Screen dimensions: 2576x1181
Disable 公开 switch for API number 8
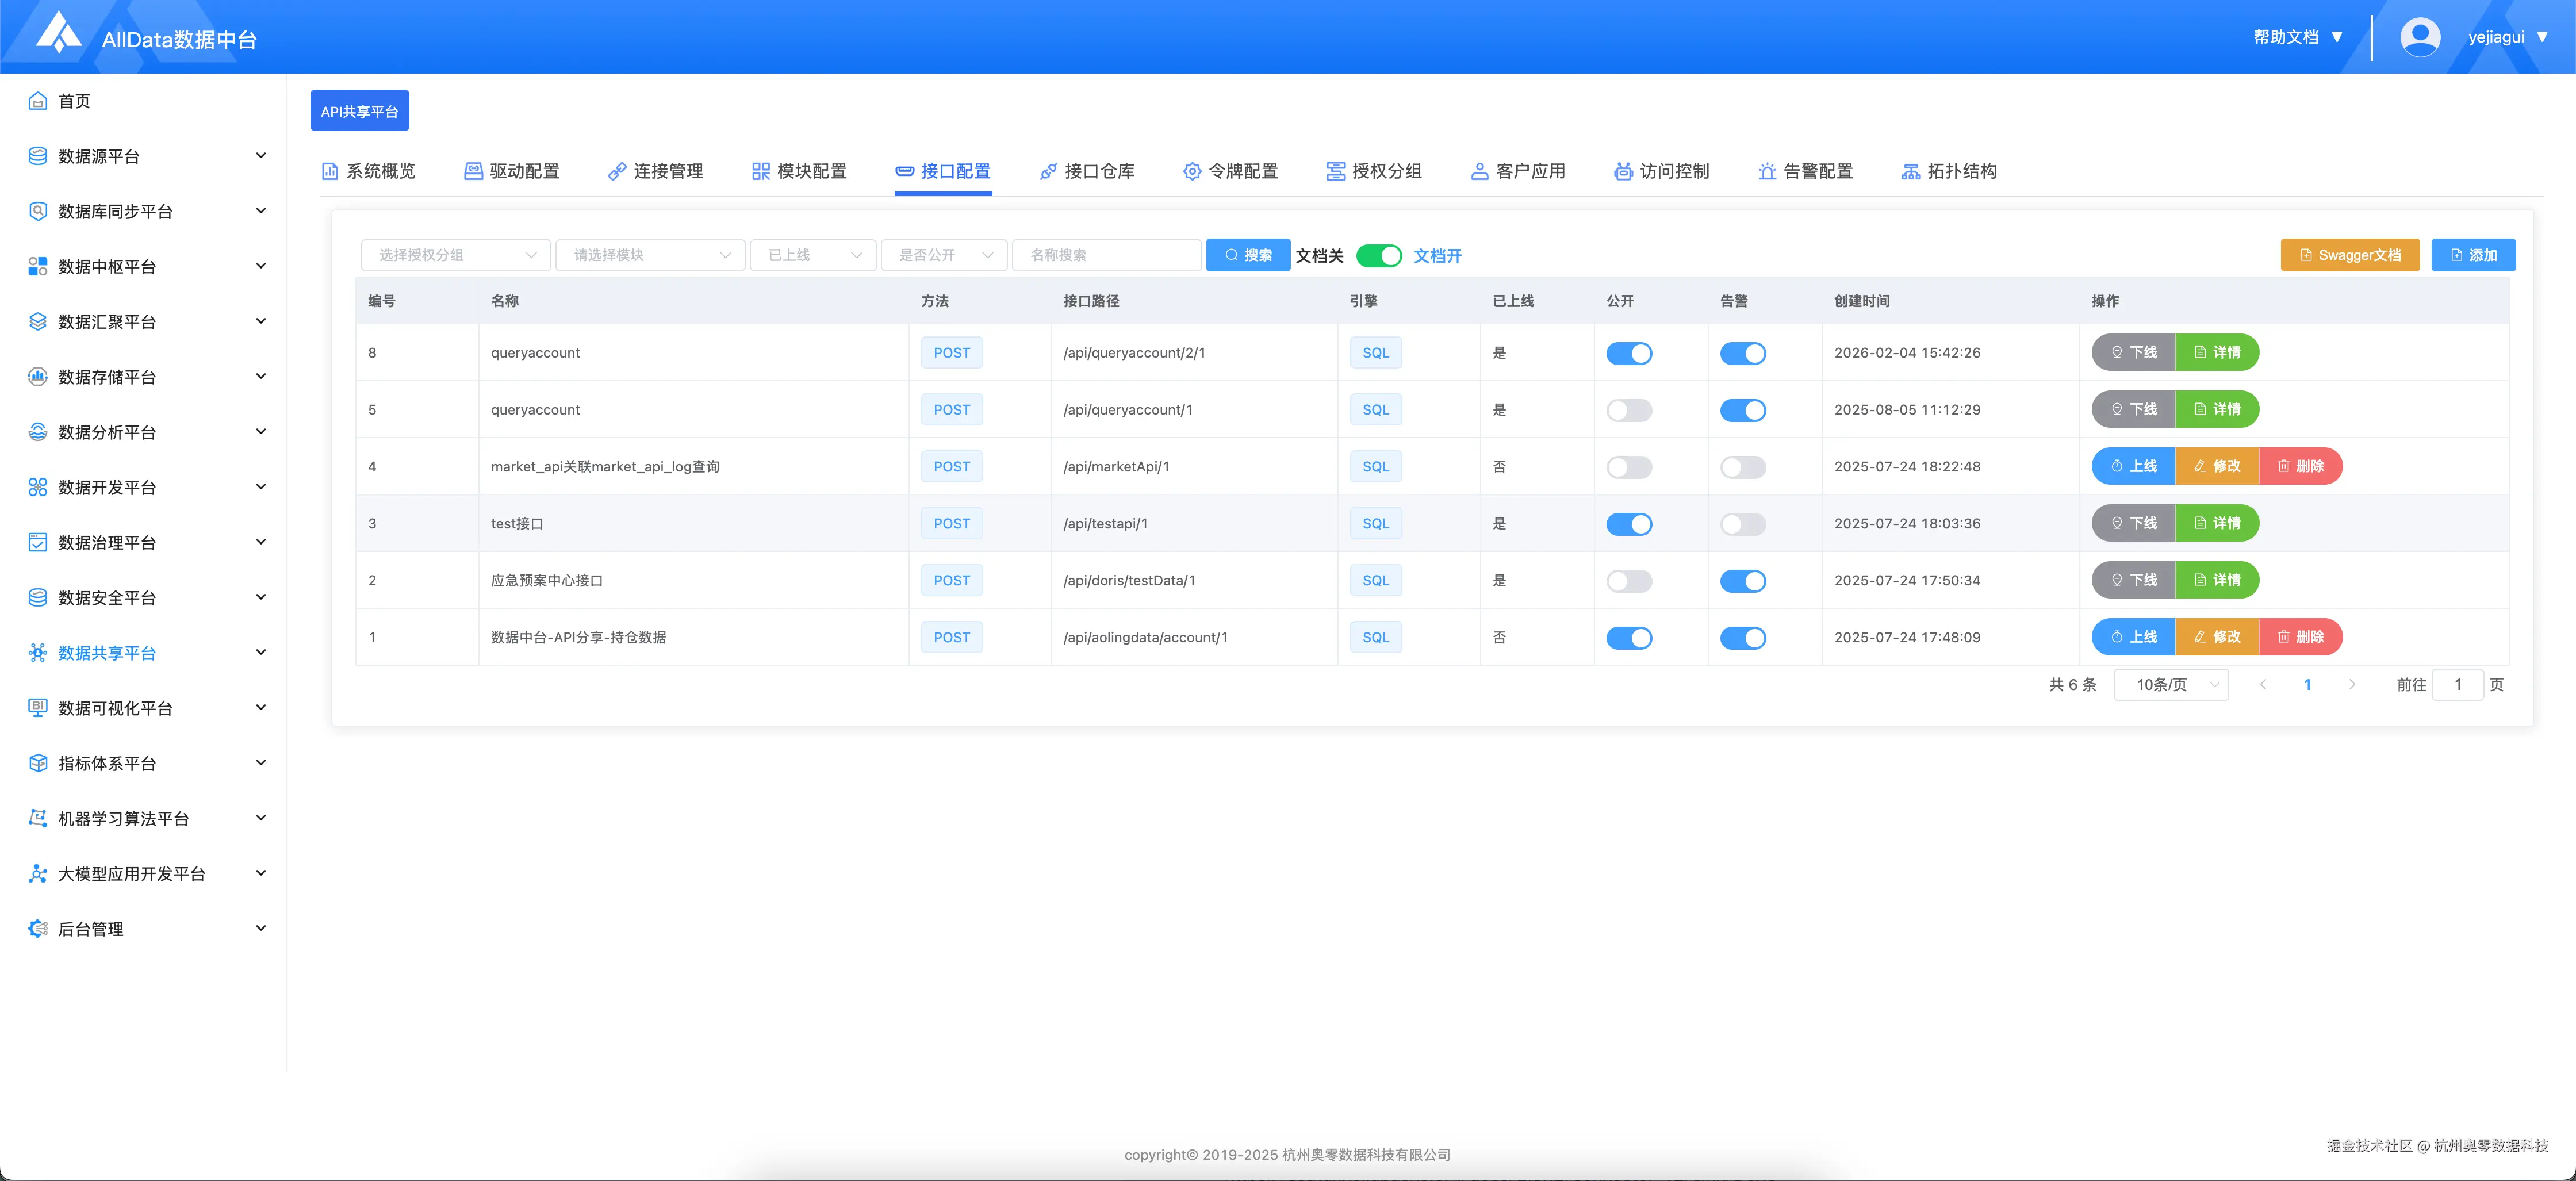click(x=1628, y=353)
